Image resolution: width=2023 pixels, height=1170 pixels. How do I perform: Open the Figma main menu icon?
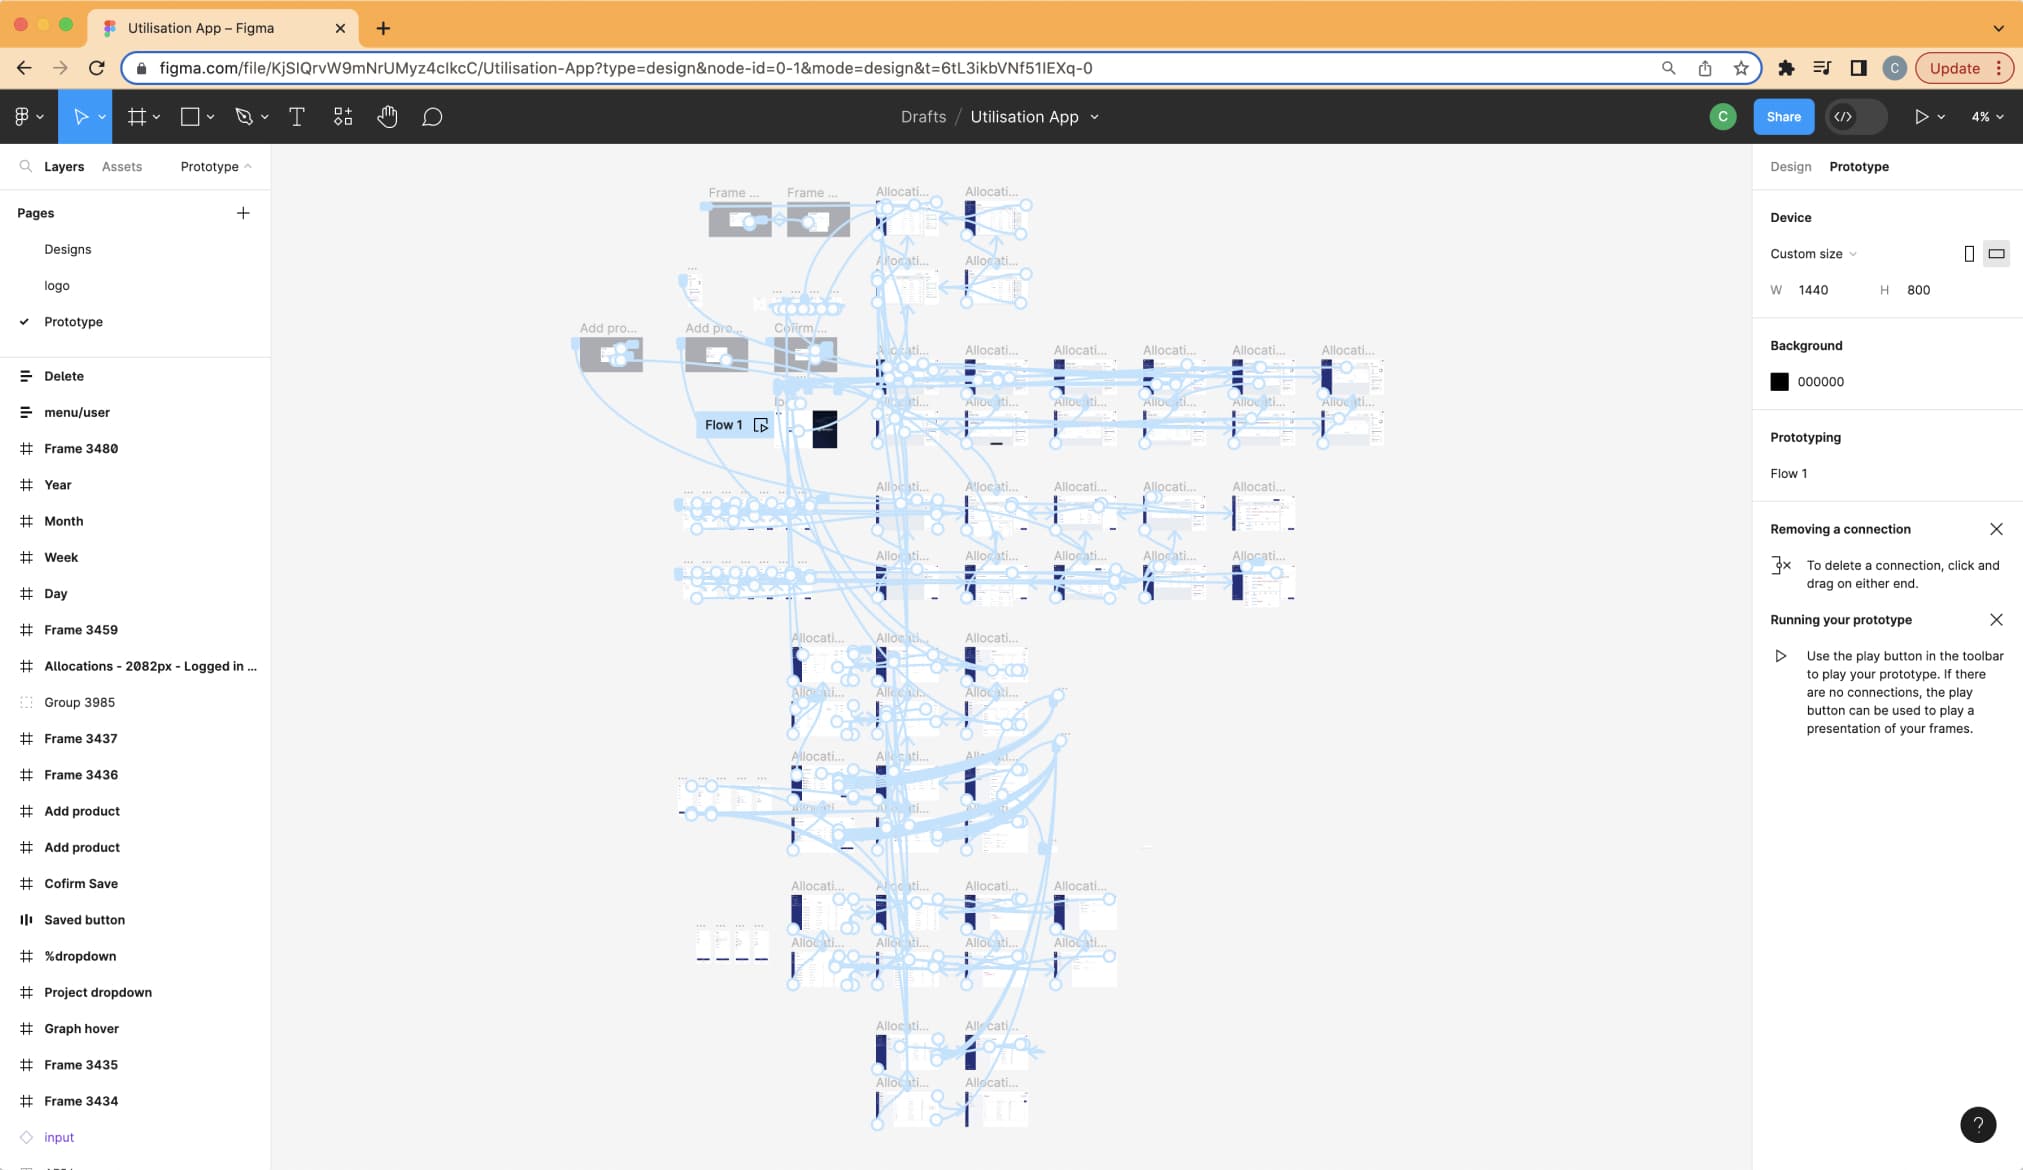point(22,117)
